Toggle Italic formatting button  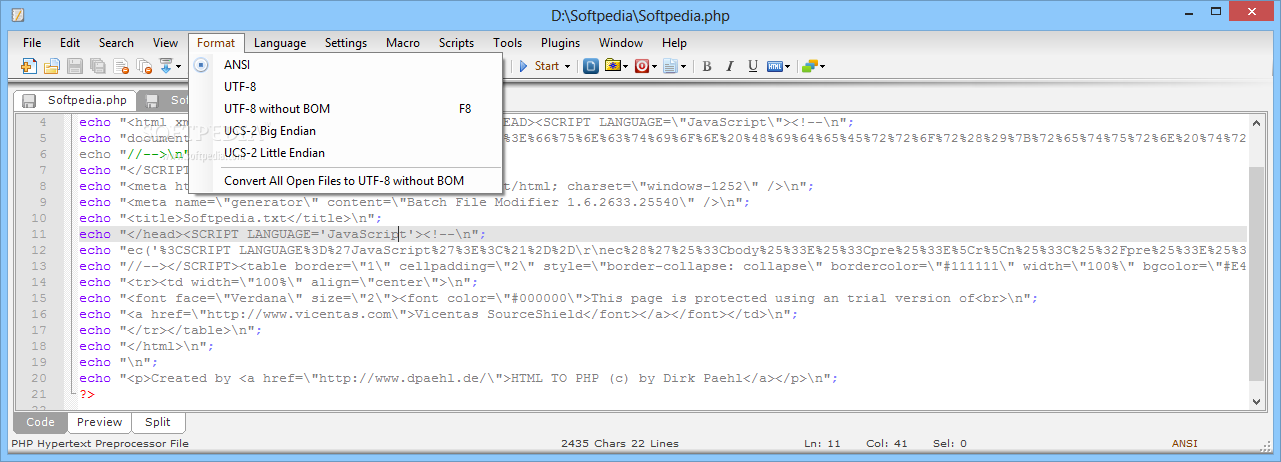pyautogui.click(x=729, y=67)
